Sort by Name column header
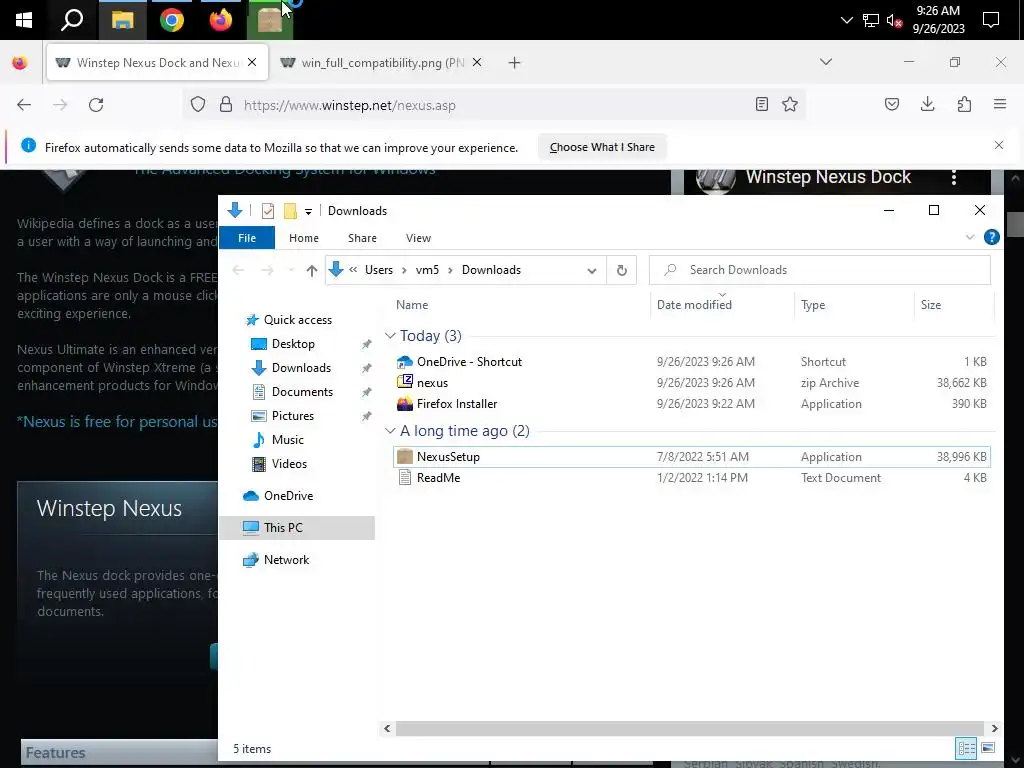The height and width of the screenshot is (768, 1024). click(x=412, y=305)
